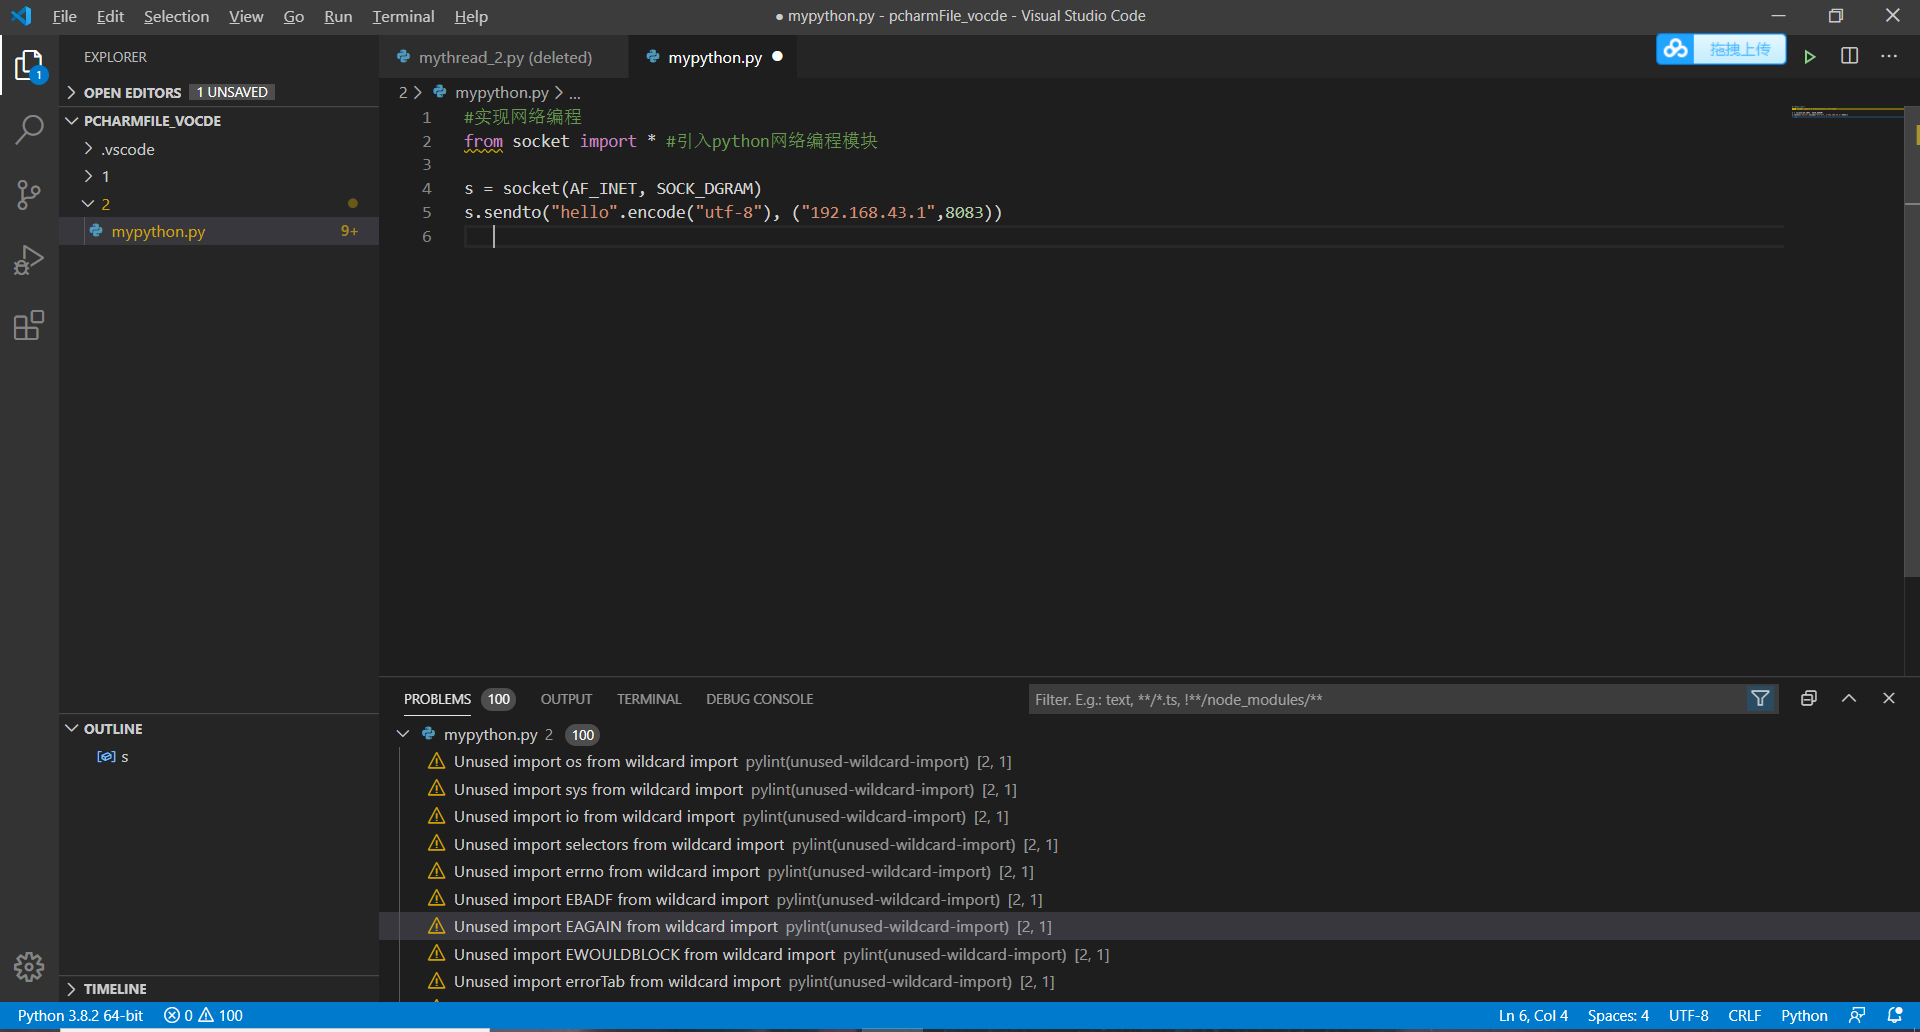
Task: Change the UTF-8 encoding
Action: pos(1688,1015)
